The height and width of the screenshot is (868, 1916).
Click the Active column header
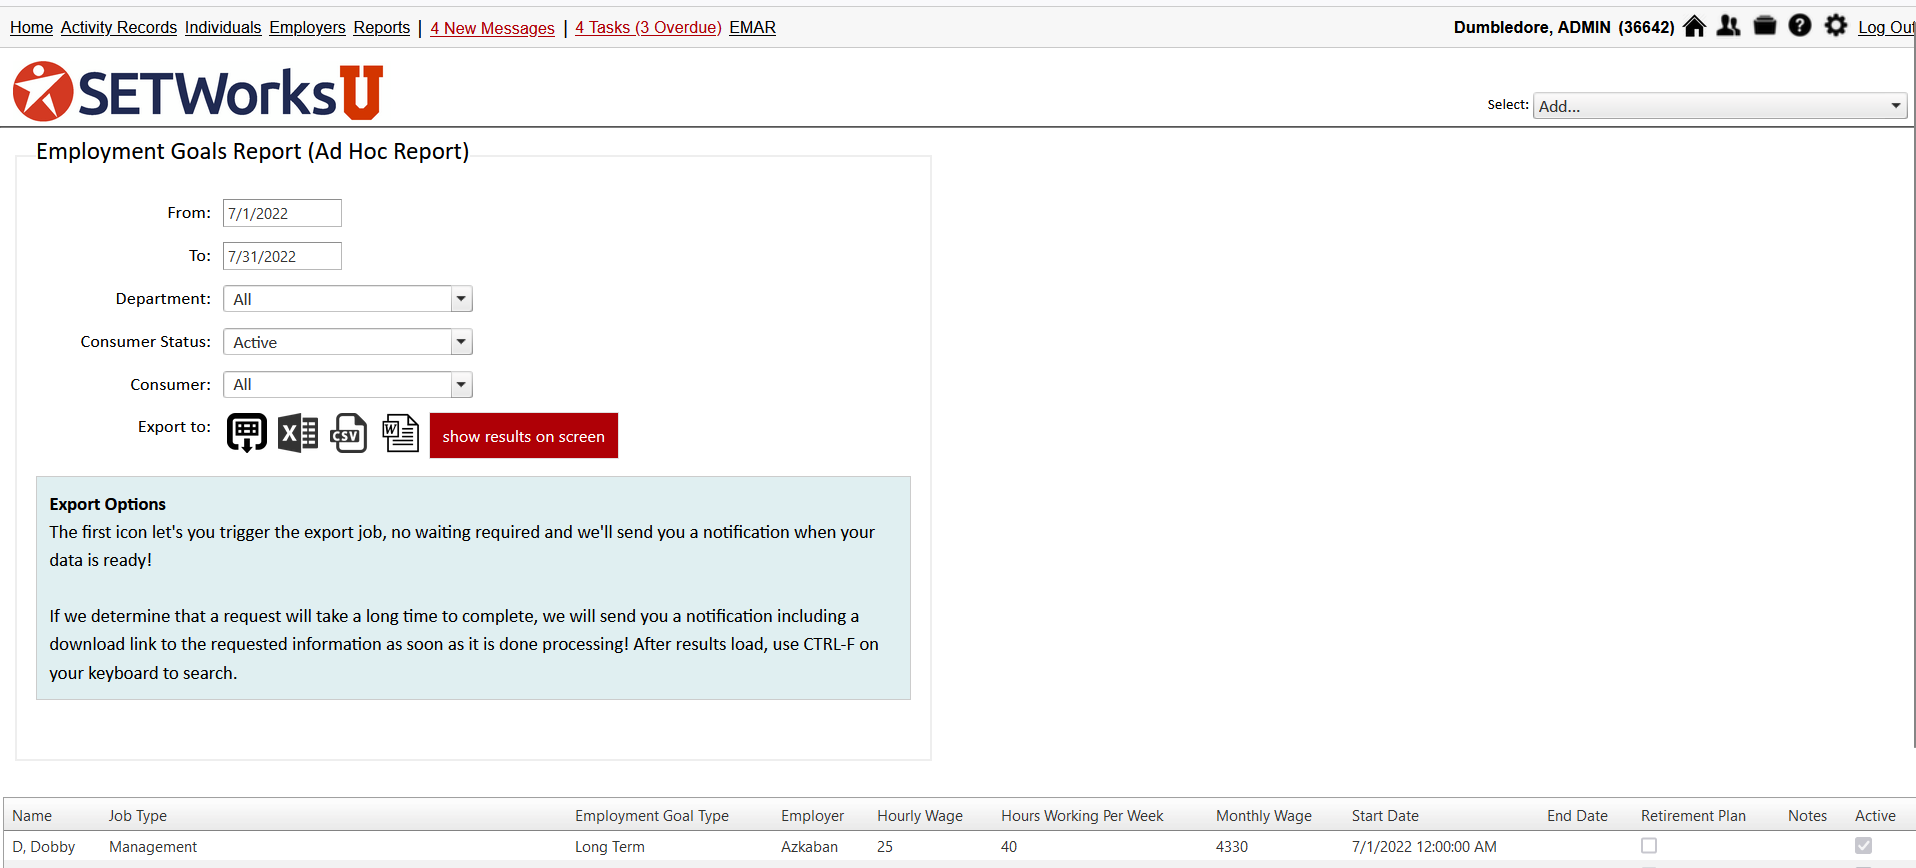pyautogui.click(x=1875, y=816)
